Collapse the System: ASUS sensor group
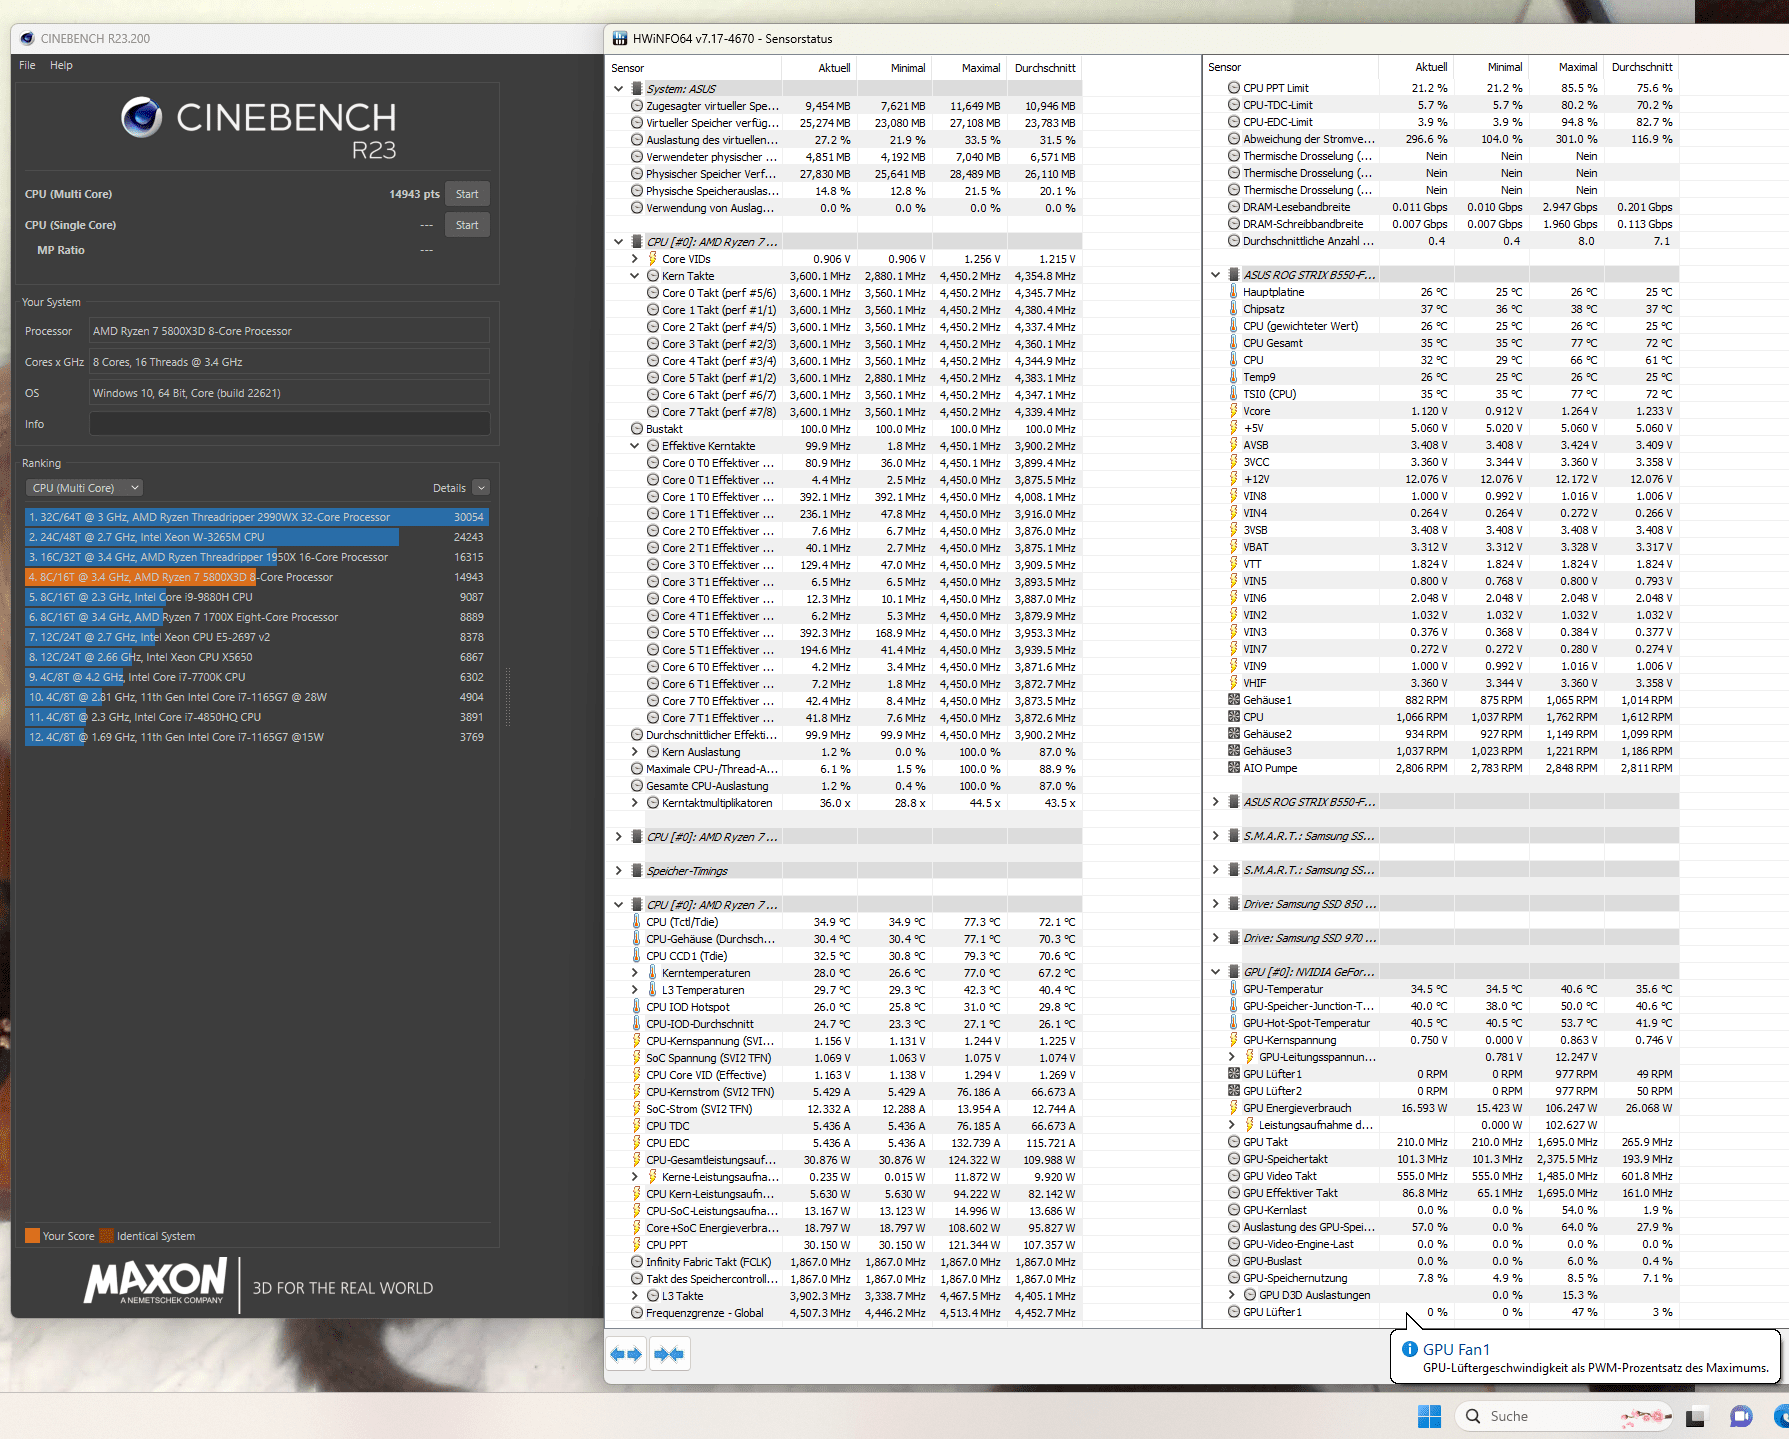1789x1439 pixels. tap(618, 89)
